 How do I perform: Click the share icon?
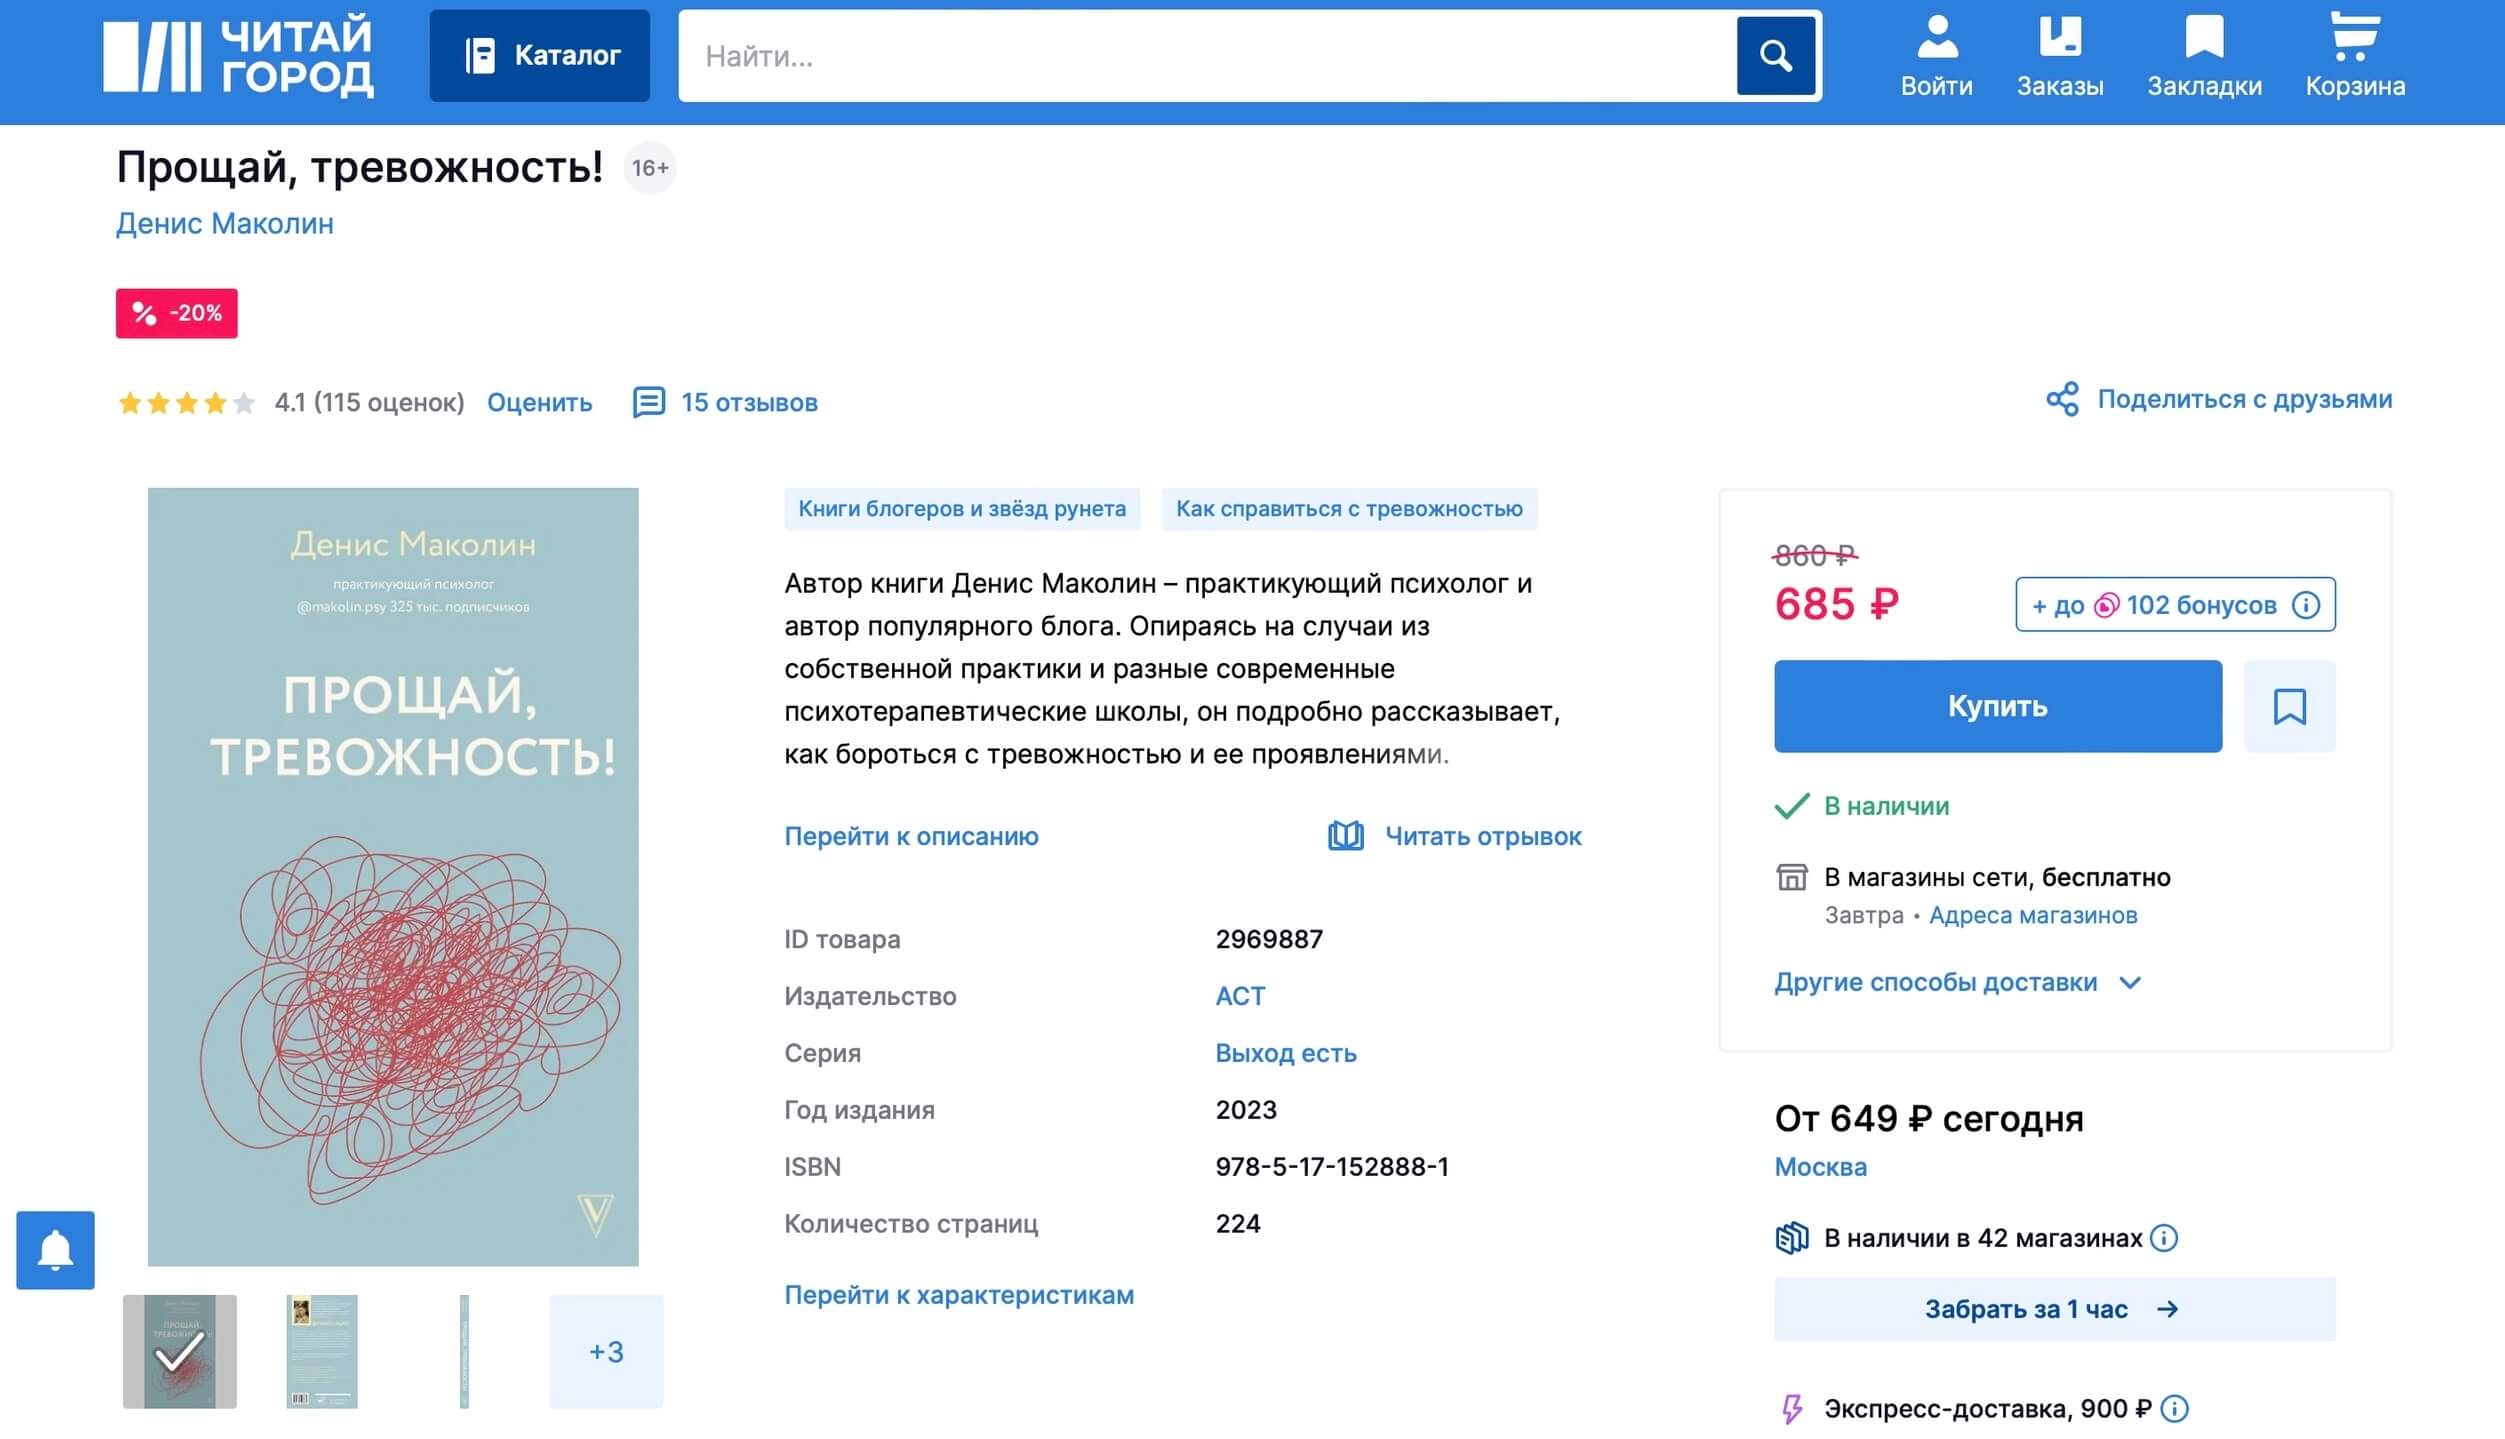(x=2062, y=399)
